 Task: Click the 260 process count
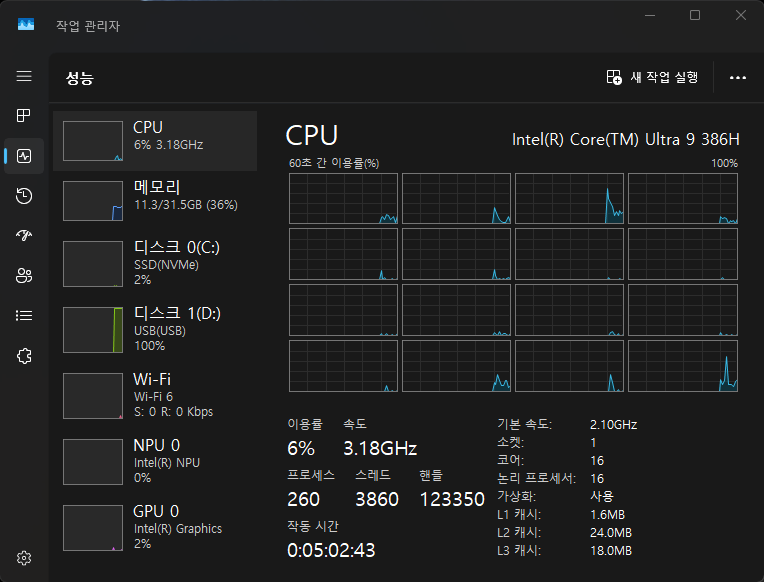coord(303,499)
